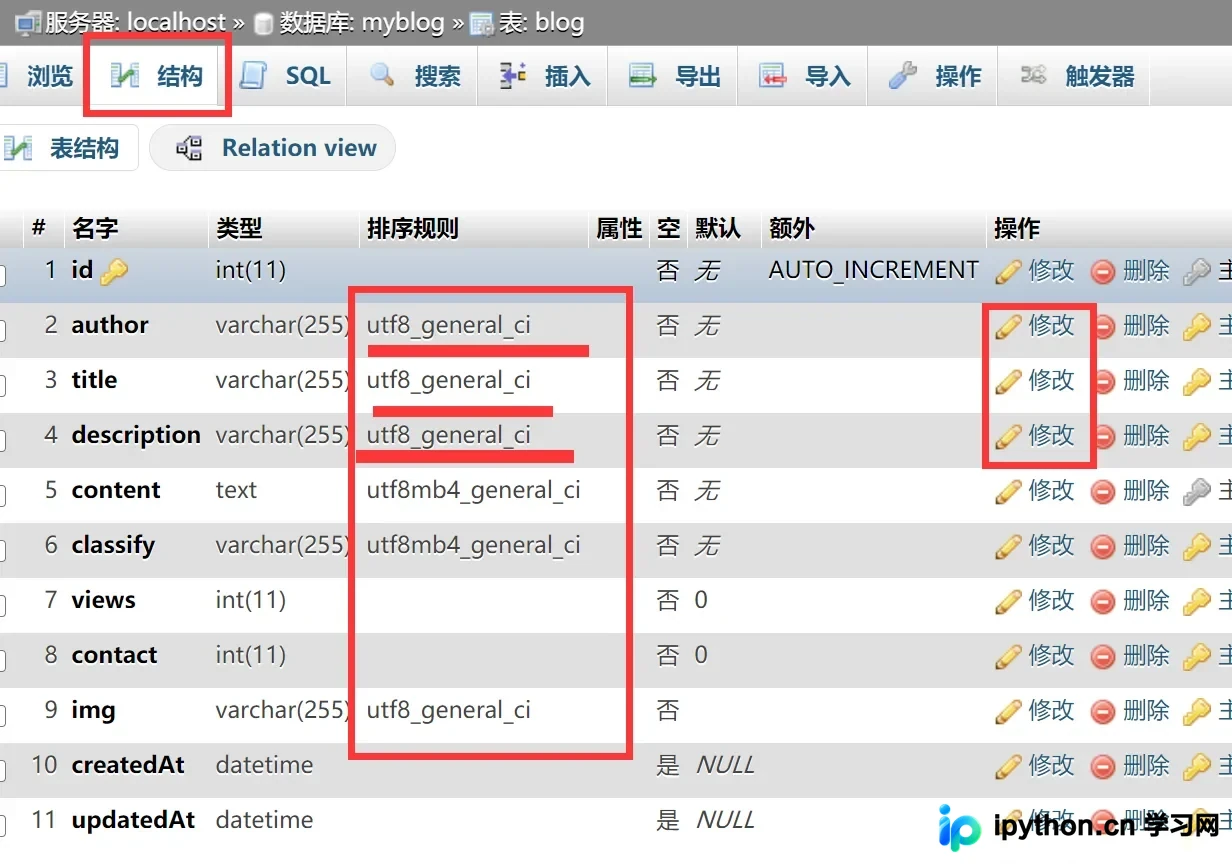The image size is (1232, 866).
Task: Click the 额外 column header
Action: tap(791, 228)
